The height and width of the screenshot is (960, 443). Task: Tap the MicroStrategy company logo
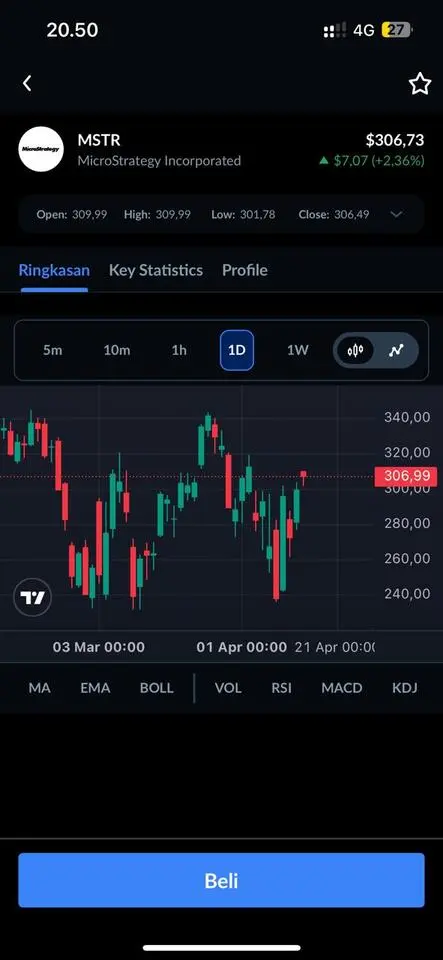click(41, 149)
